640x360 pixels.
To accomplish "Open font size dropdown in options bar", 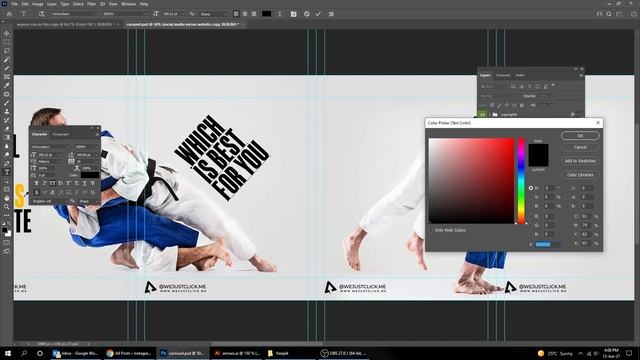I will 182,14.
